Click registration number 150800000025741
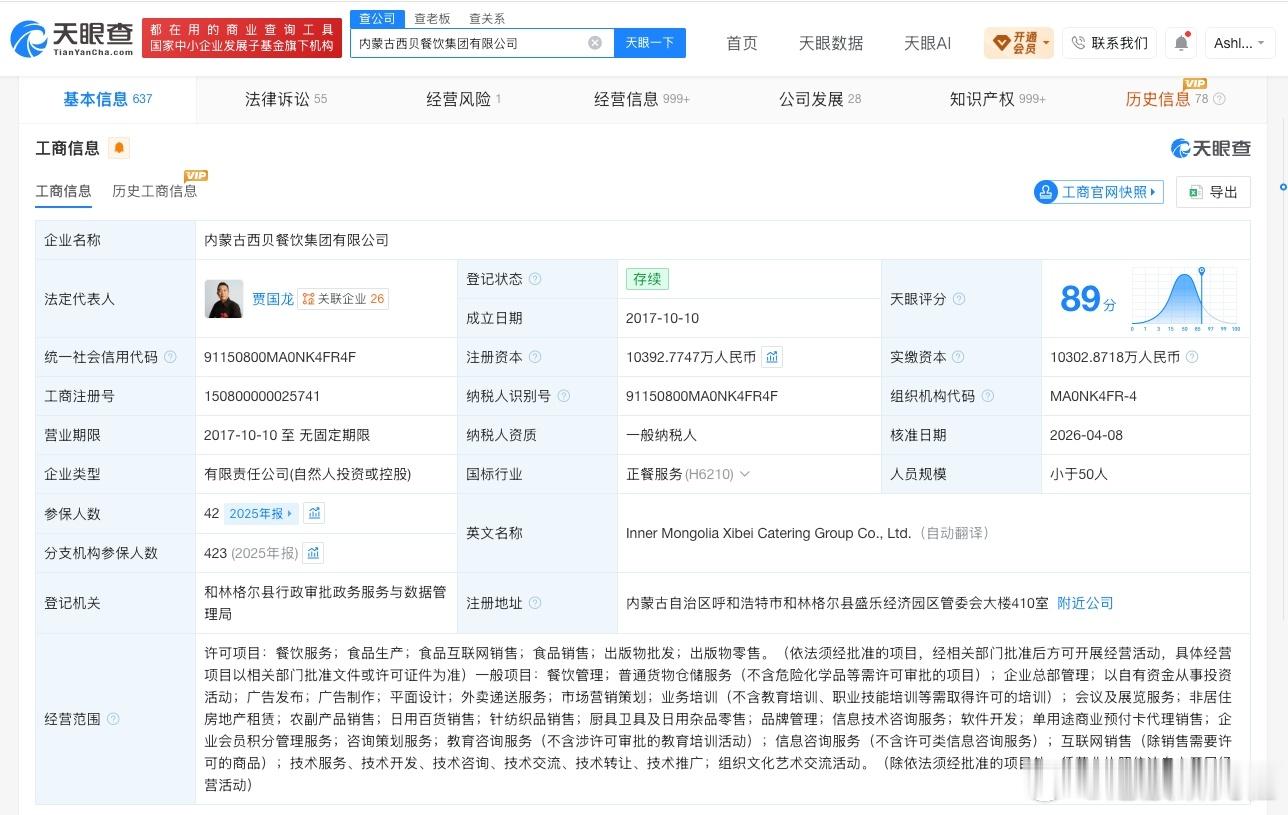 click(262, 396)
